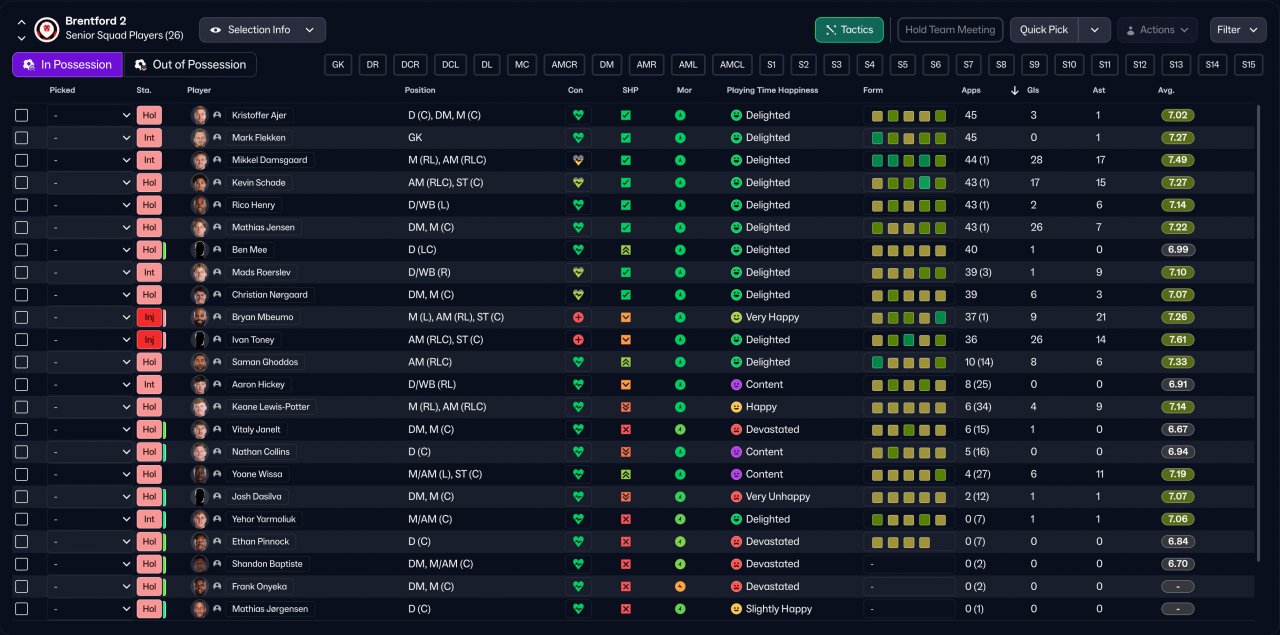Select the checkbox beside Kevin Schade
This screenshot has width=1280, height=635.
click(22, 183)
